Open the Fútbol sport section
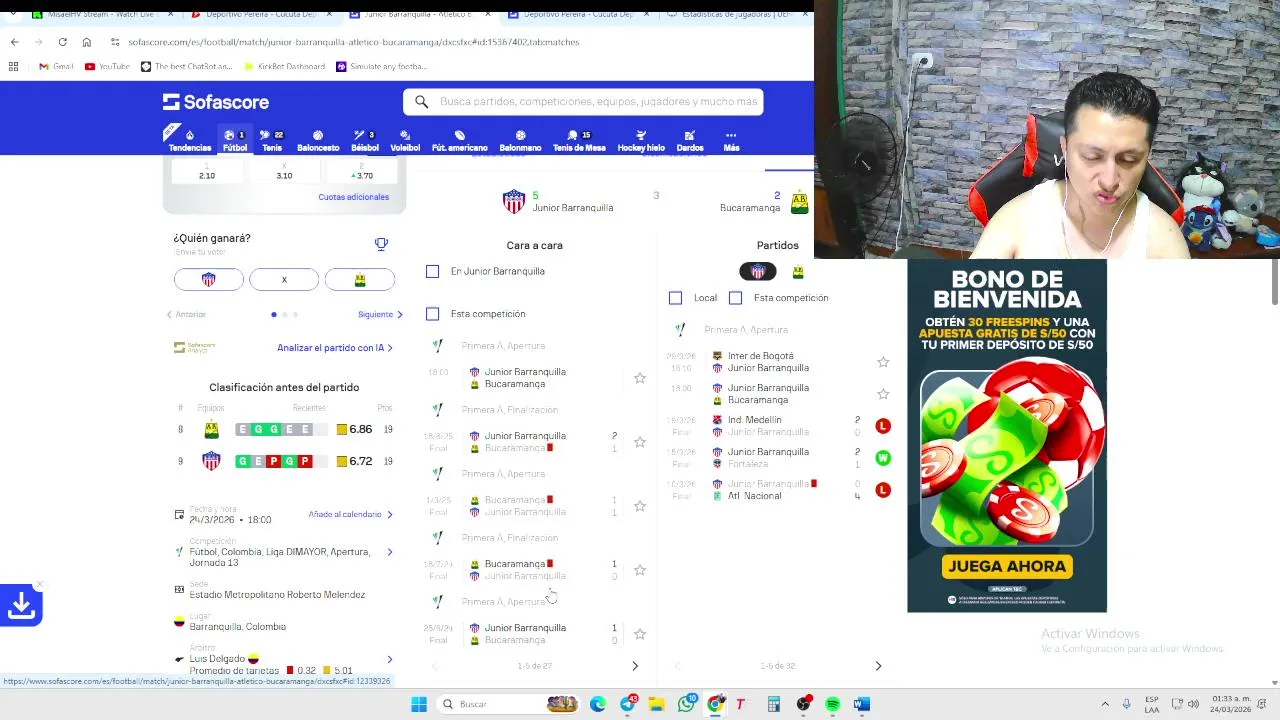 [235, 140]
